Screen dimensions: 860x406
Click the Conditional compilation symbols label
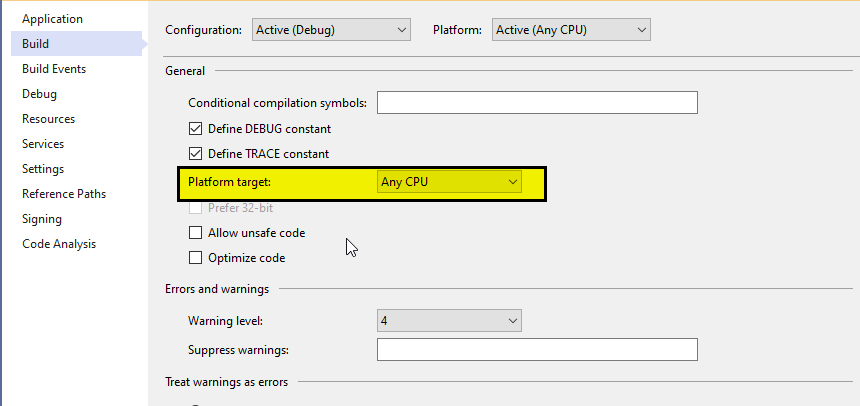point(278,103)
